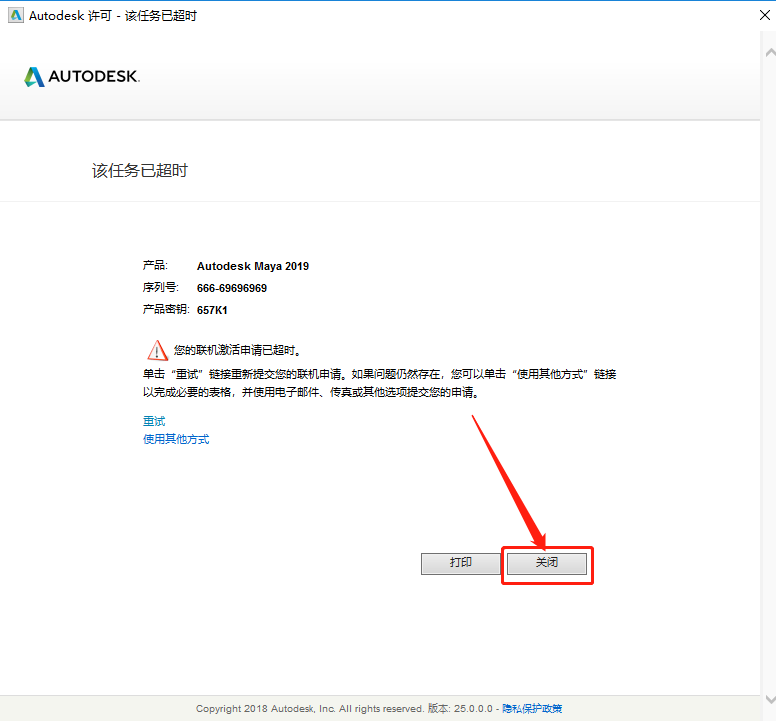Click the scrollbar up arrow
The height and width of the screenshot is (721, 776).
(x=770, y=52)
